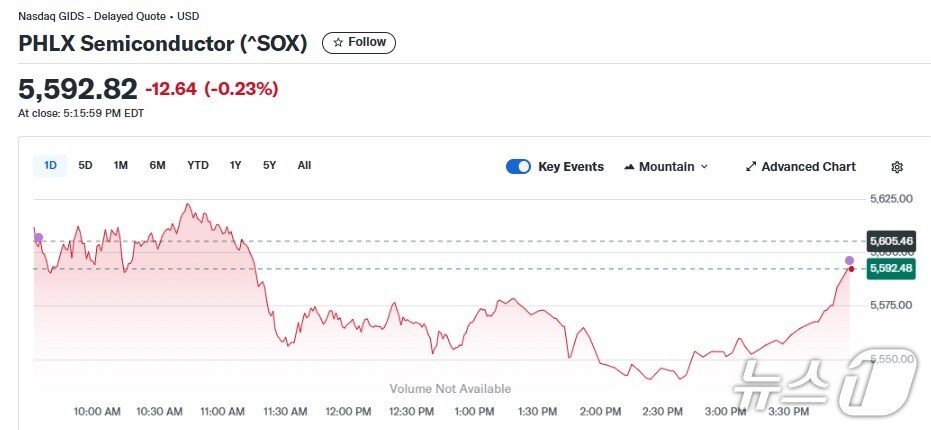Show the 5Y range chart
This screenshot has width=931, height=430.
(270, 165)
